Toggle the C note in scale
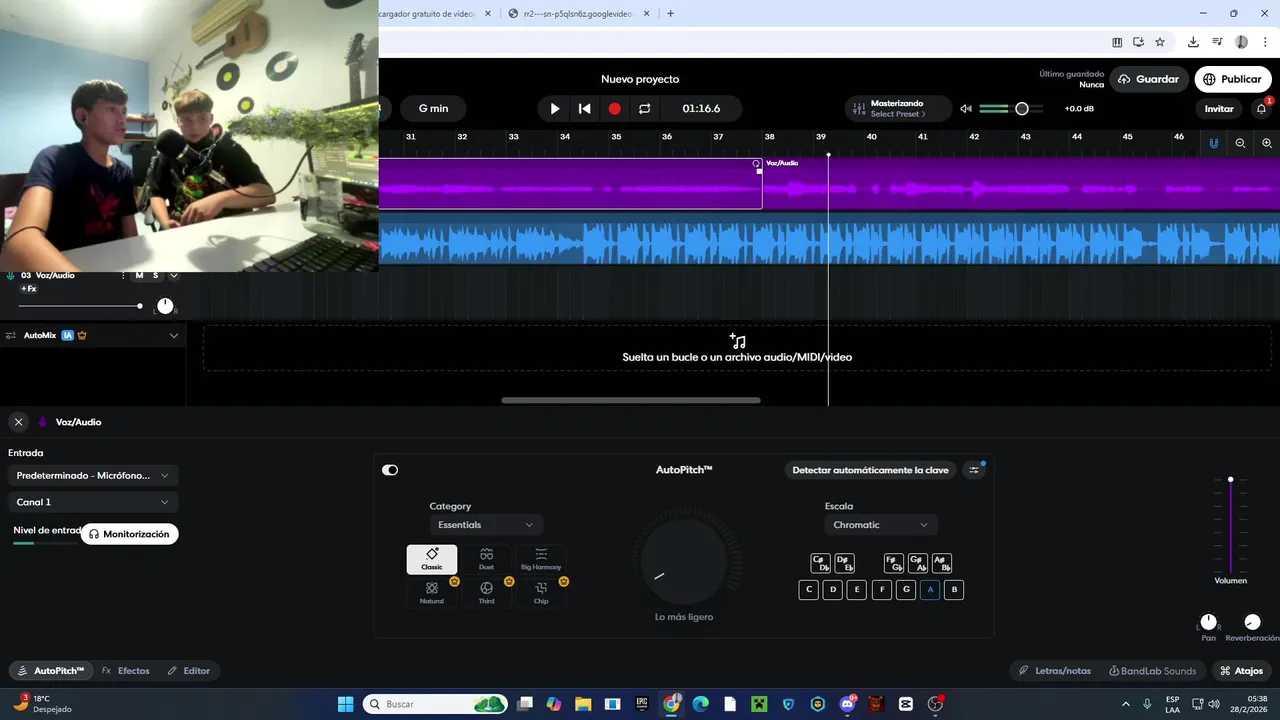The width and height of the screenshot is (1280, 720). pos(809,590)
